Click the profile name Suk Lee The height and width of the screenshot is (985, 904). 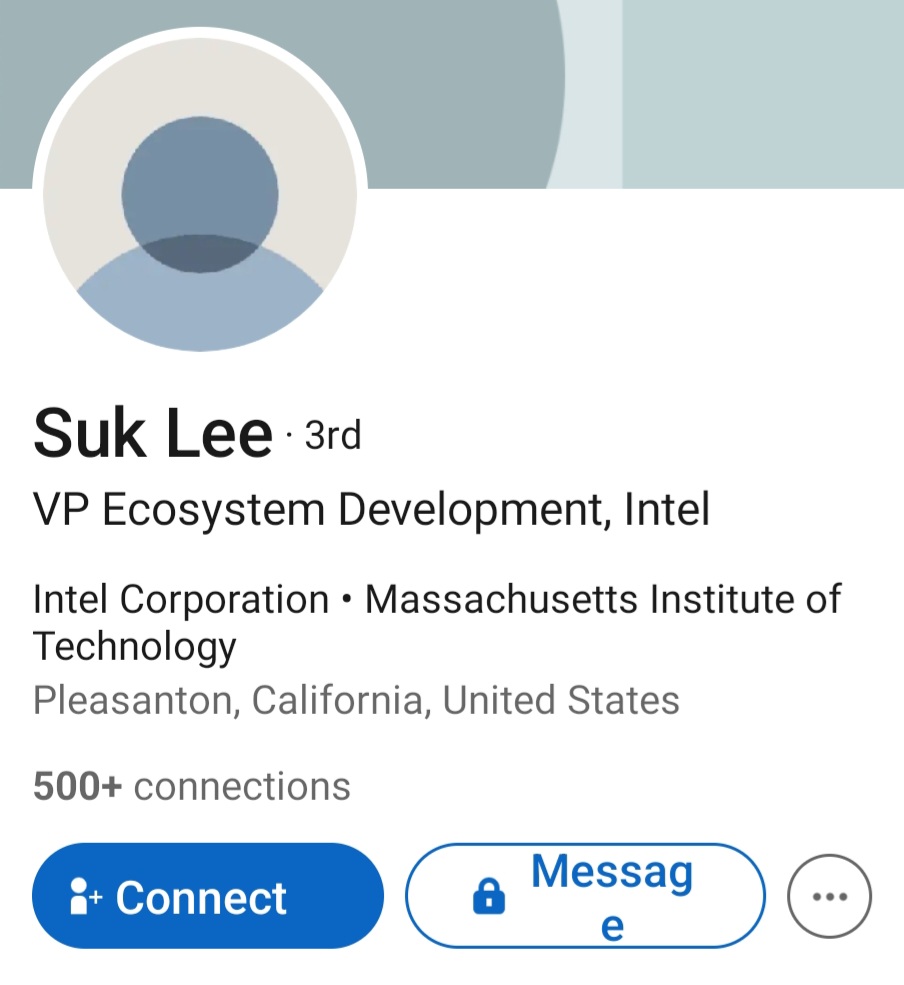point(153,435)
